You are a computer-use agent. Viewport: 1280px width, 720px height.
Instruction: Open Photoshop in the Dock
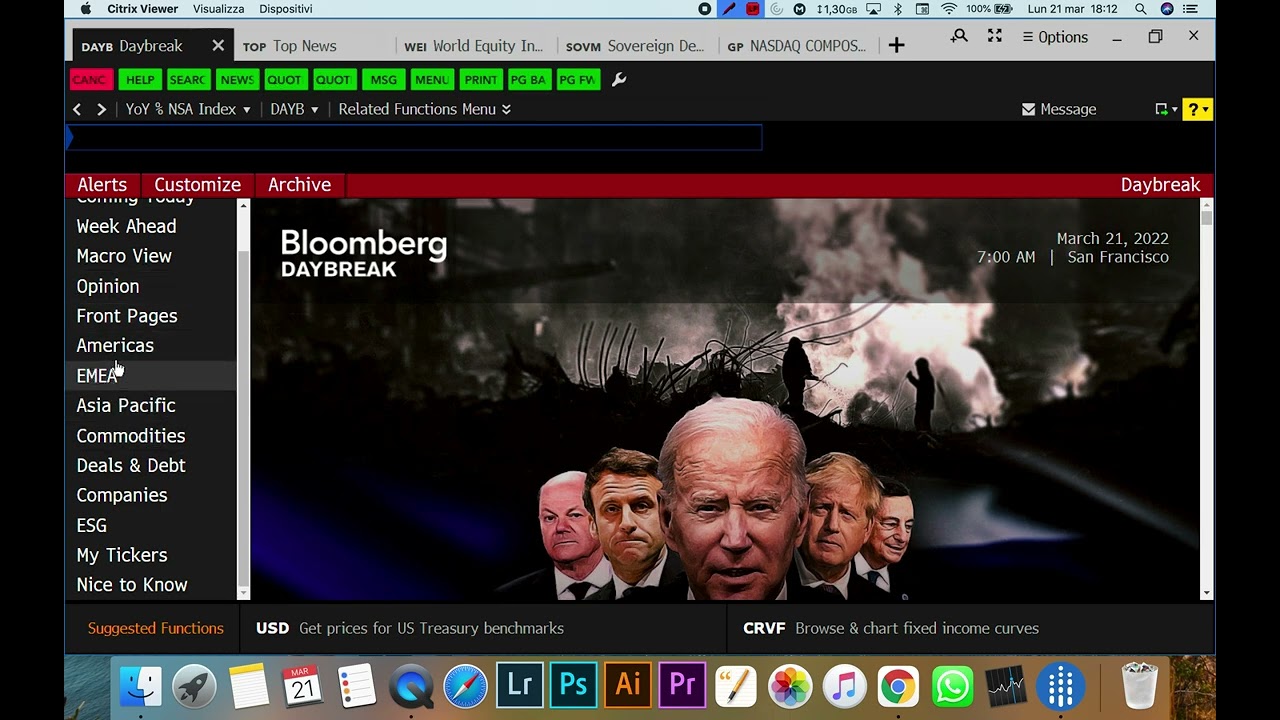pos(573,687)
